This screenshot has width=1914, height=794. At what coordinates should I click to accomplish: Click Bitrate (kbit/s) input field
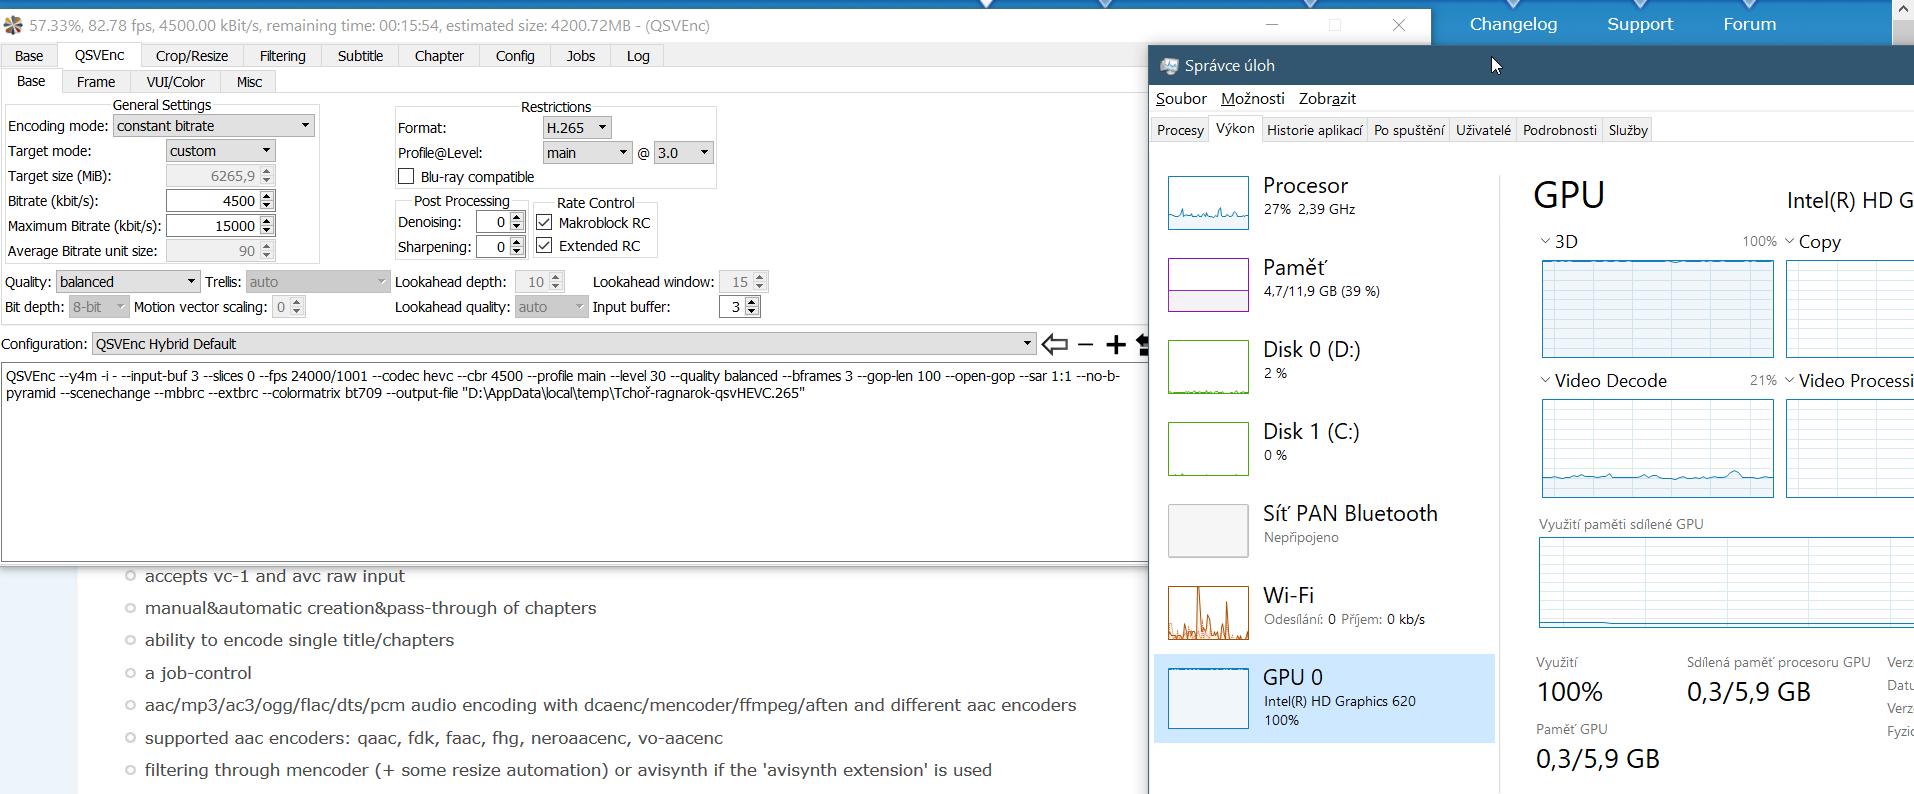pos(212,201)
